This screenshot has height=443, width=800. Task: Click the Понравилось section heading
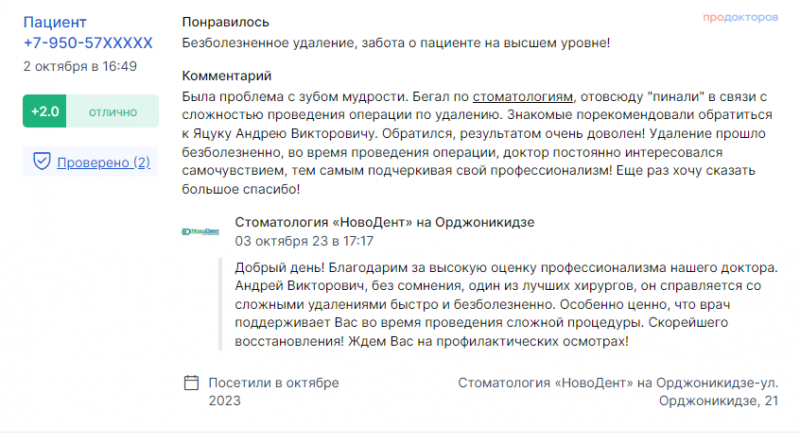click(x=226, y=22)
